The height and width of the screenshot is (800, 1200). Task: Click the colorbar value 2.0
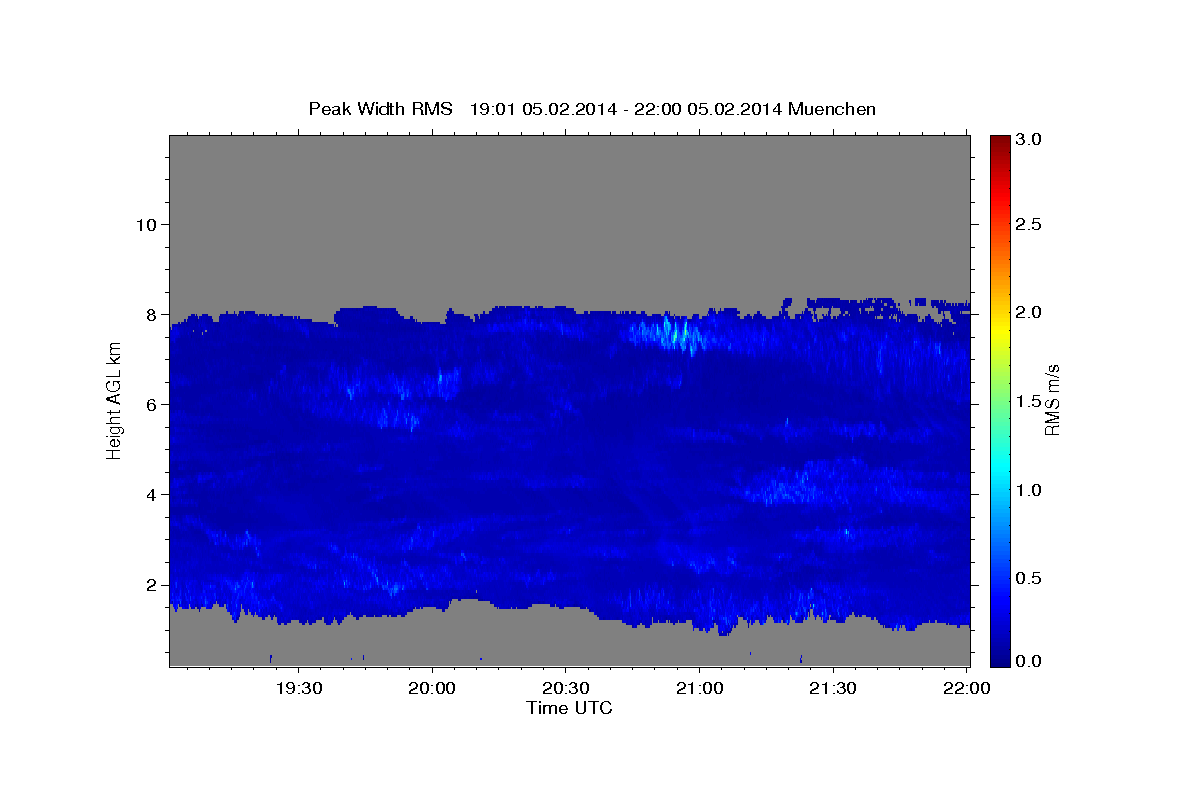pos(1030,313)
